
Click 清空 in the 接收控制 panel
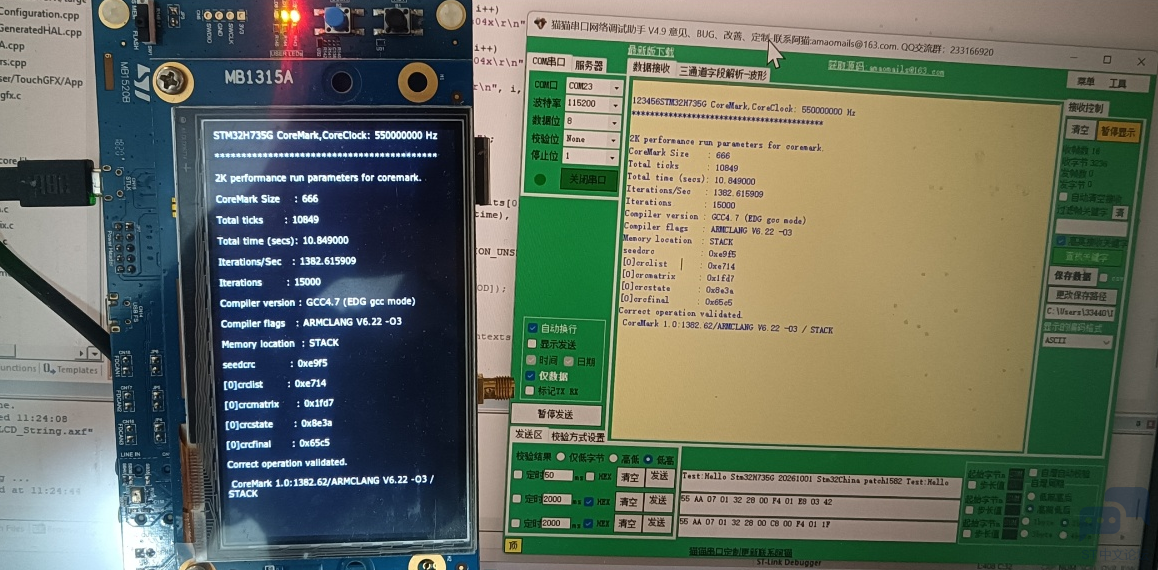coord(1080,131)
